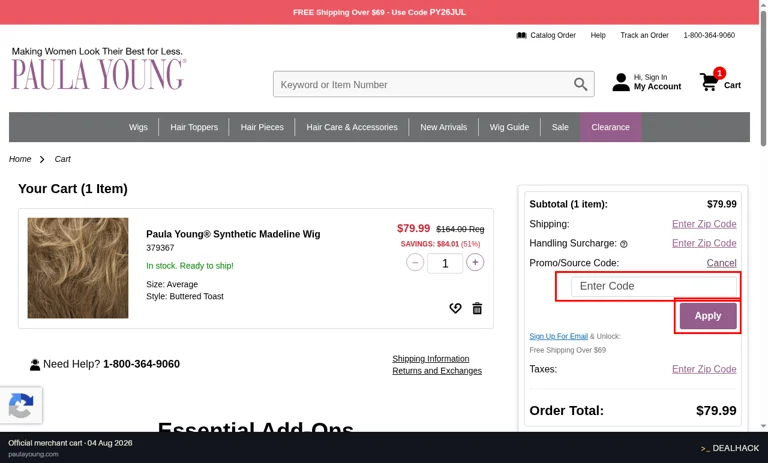
Task: Click the quantity input field
Action: coord(445,264)
